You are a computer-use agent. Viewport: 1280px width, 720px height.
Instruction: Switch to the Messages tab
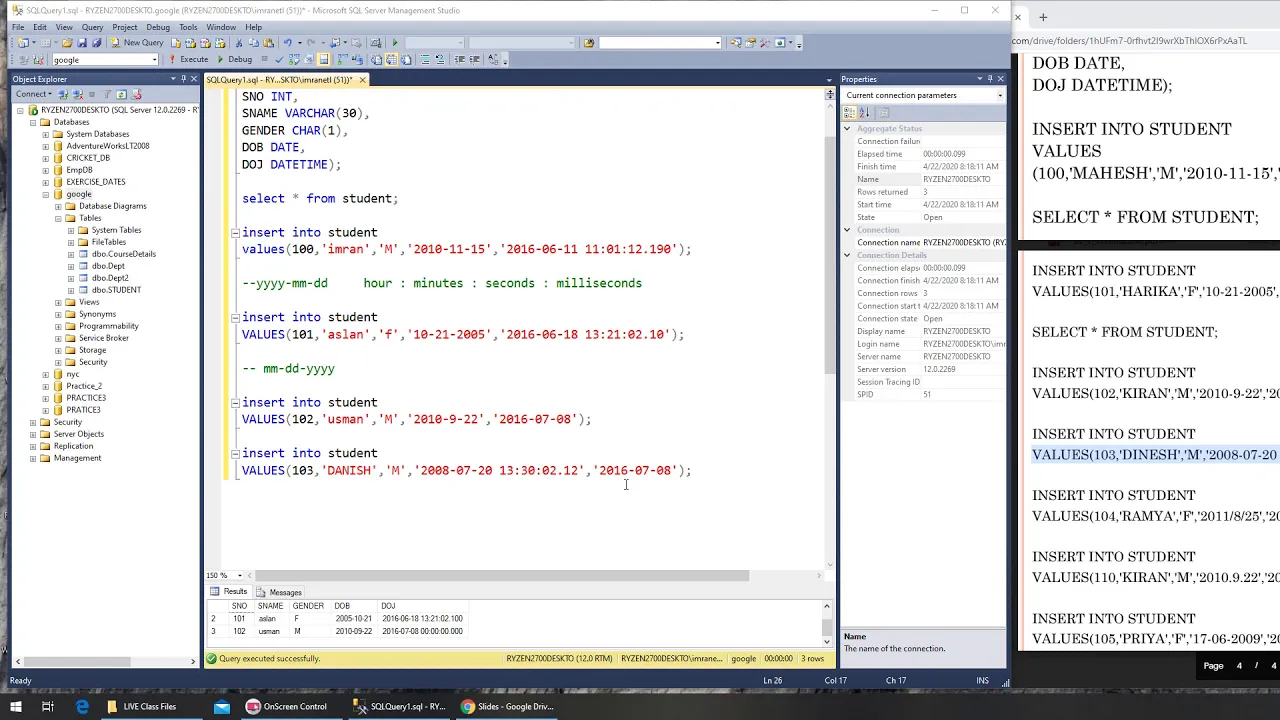[x=279, y=592]
